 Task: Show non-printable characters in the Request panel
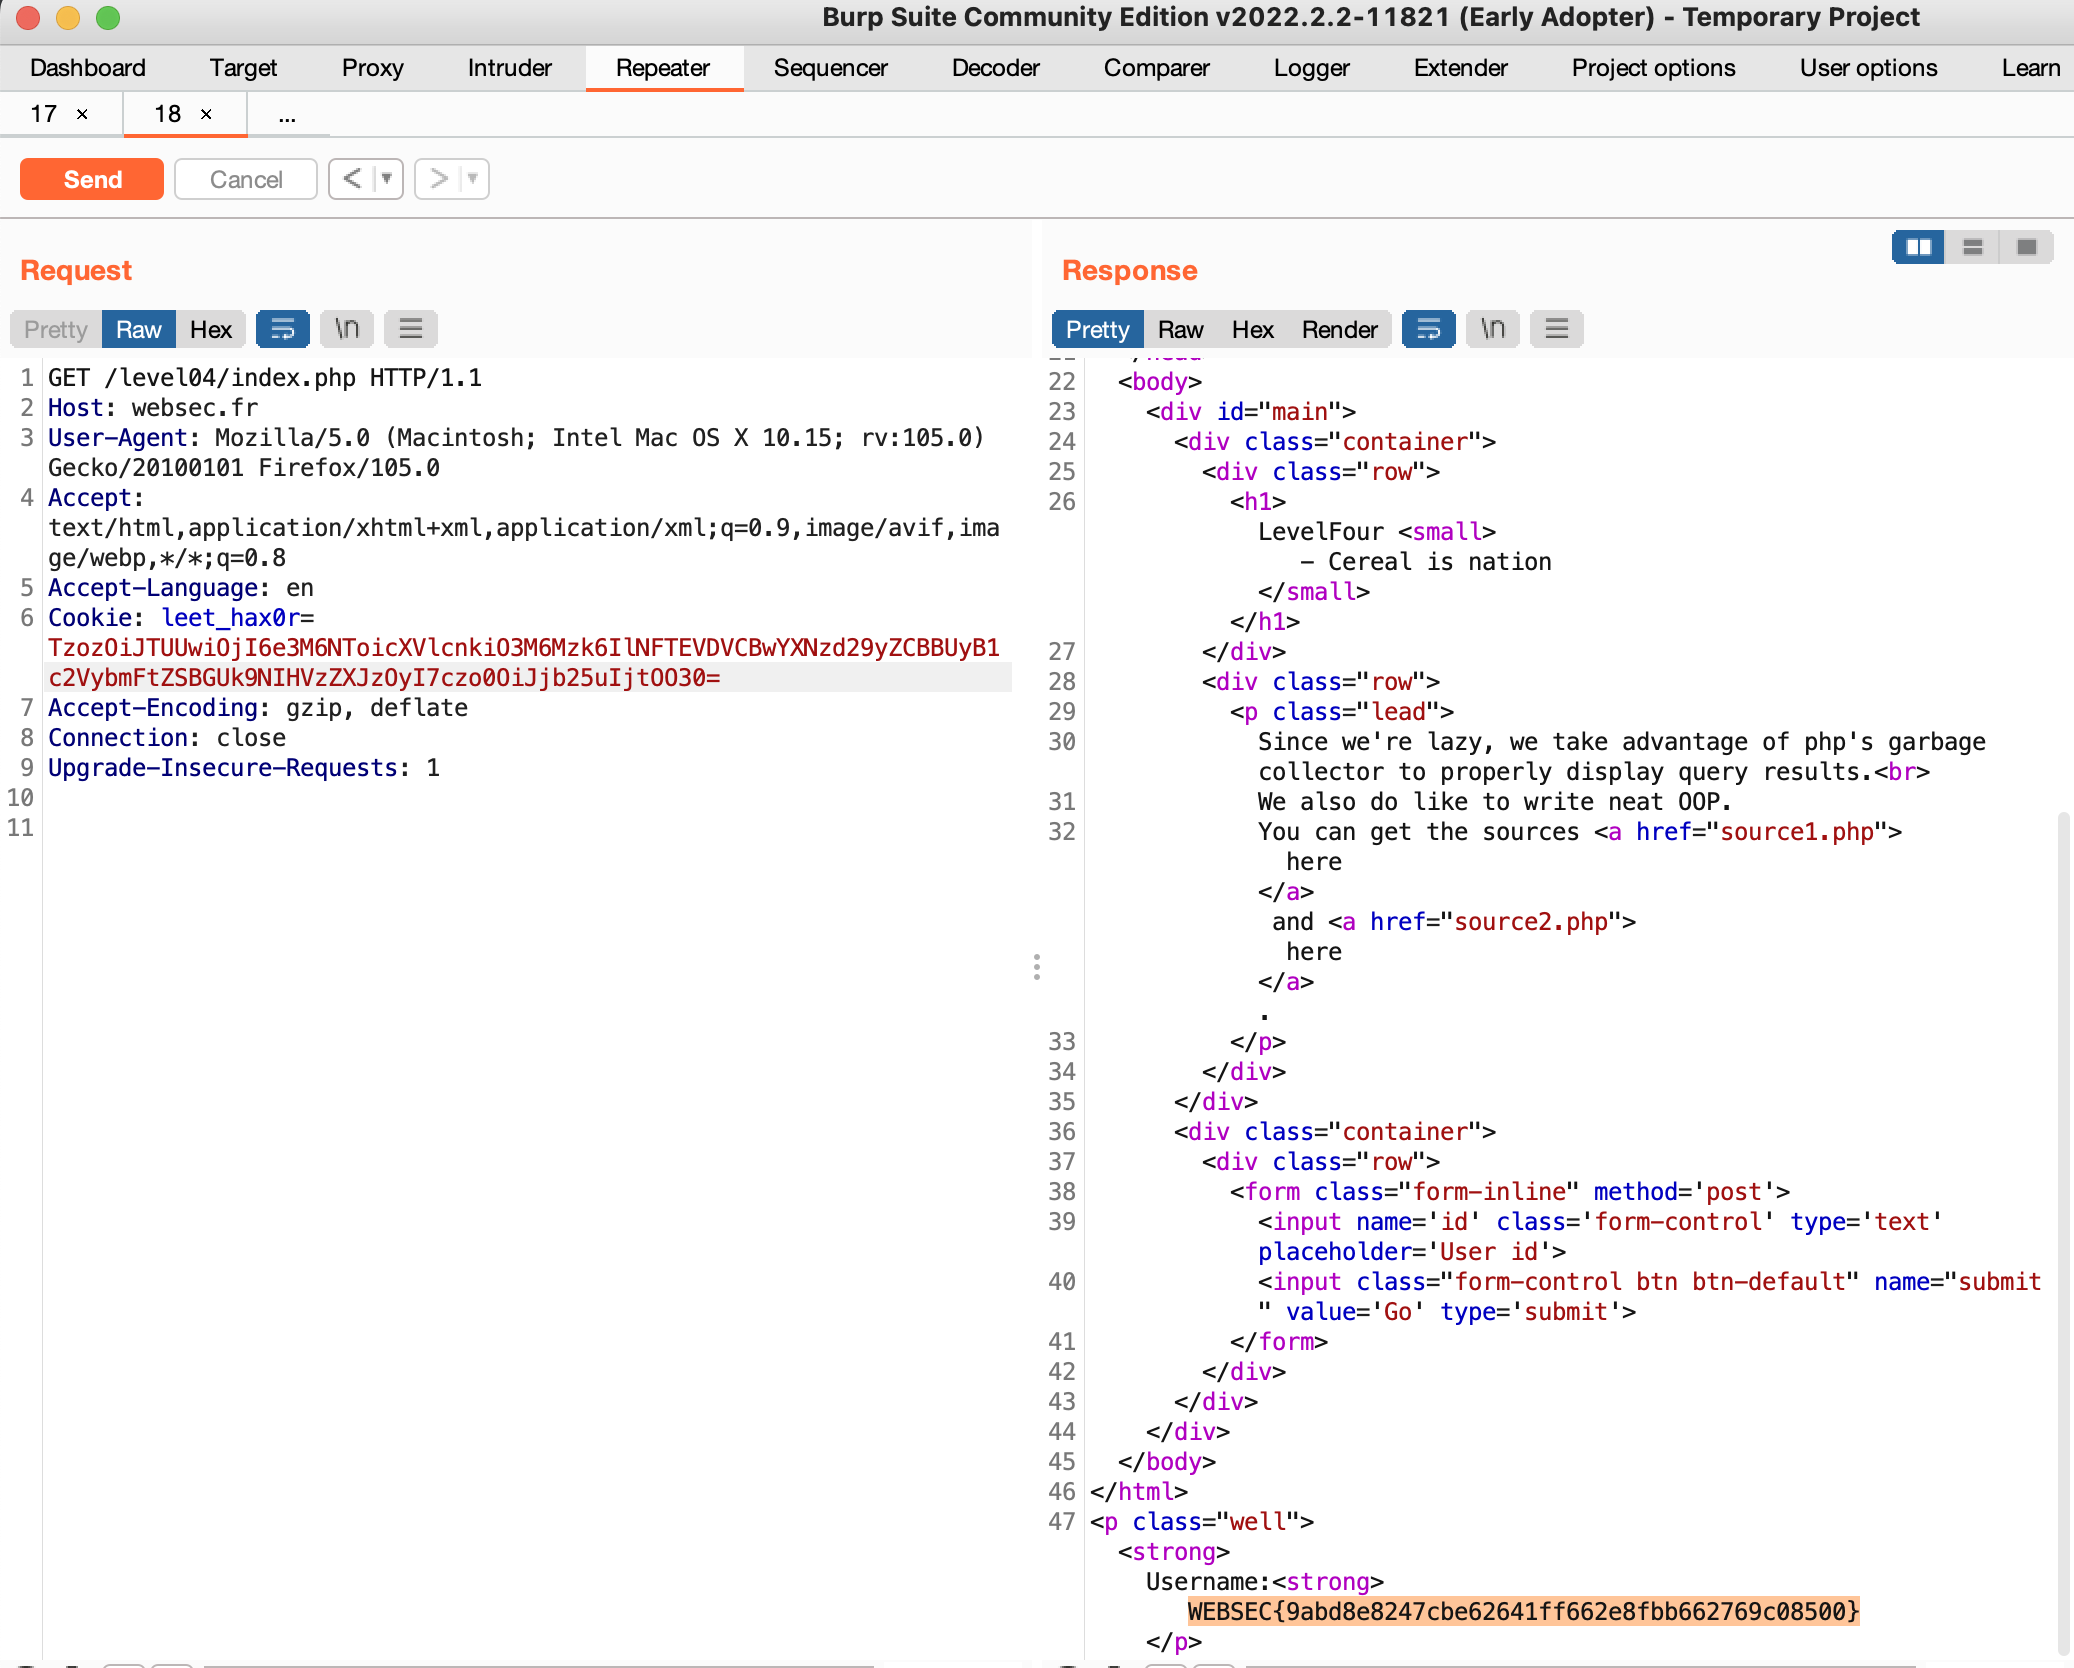pos(346,328)
